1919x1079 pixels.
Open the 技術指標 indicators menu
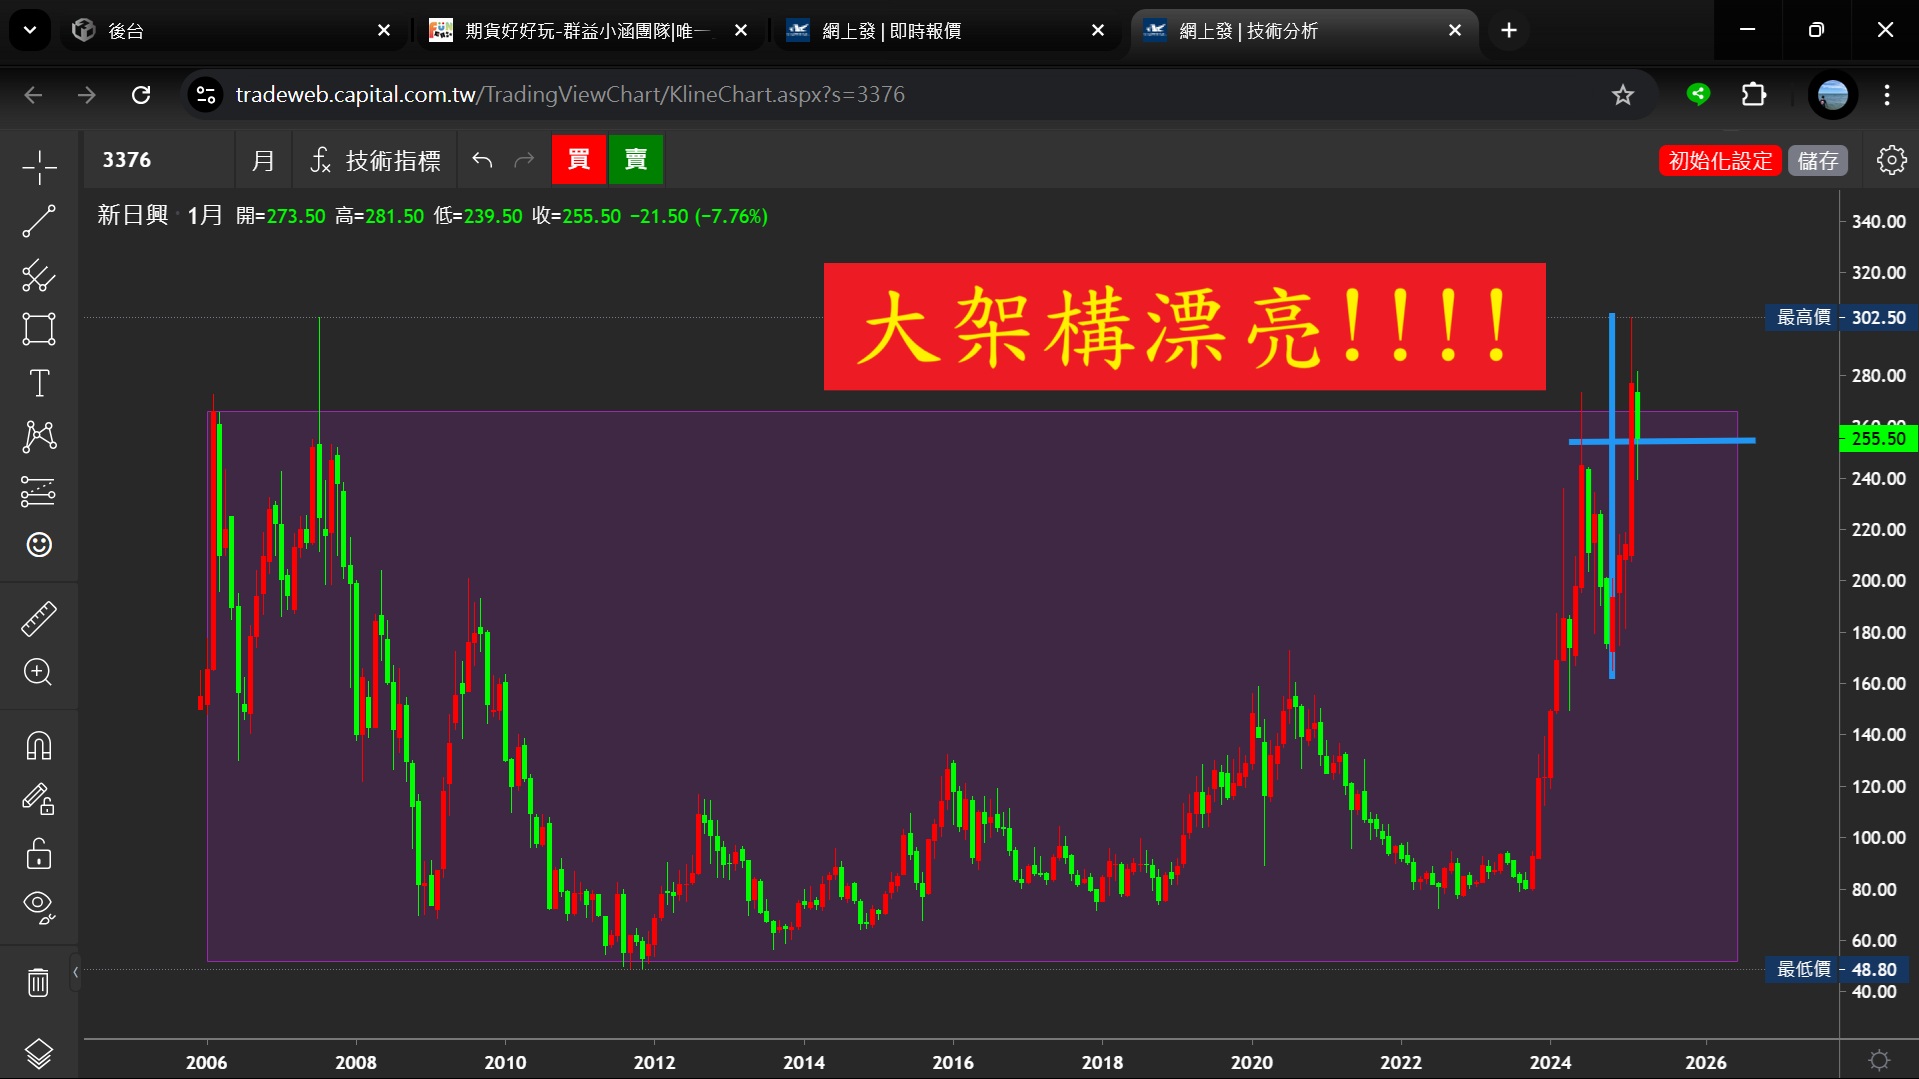[x=376, y=160]
